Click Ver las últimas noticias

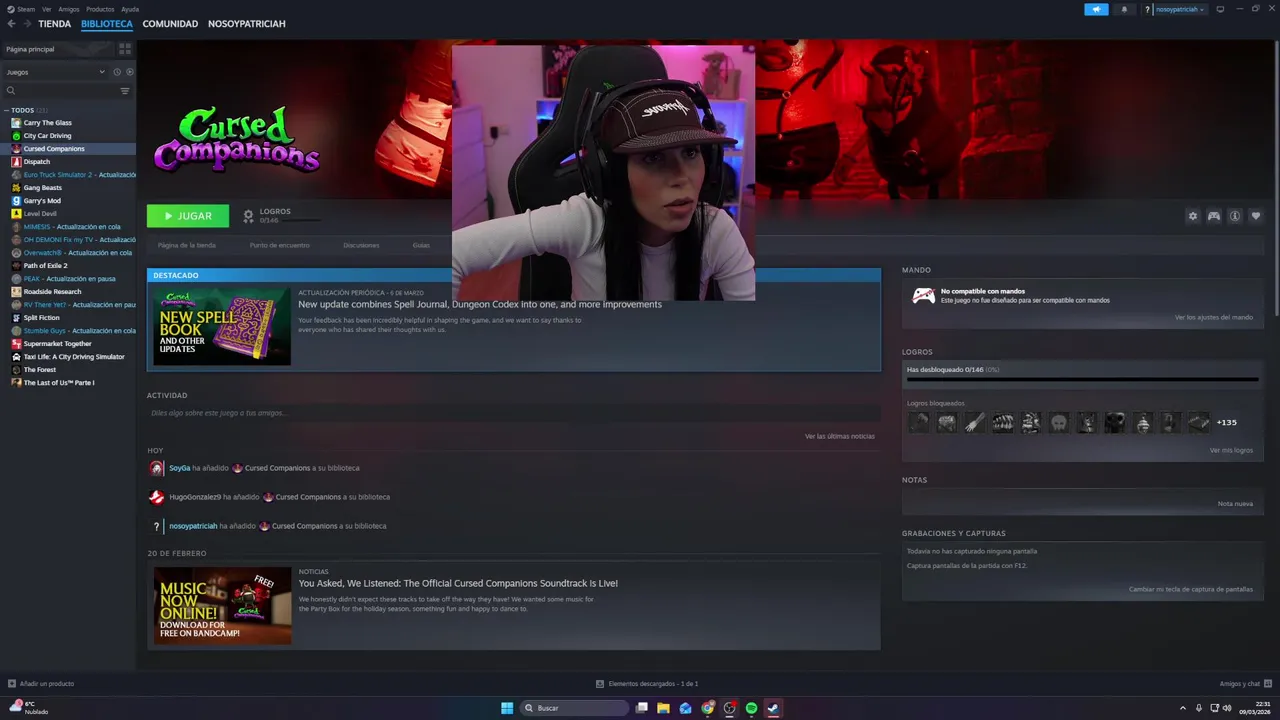(840, 436)
